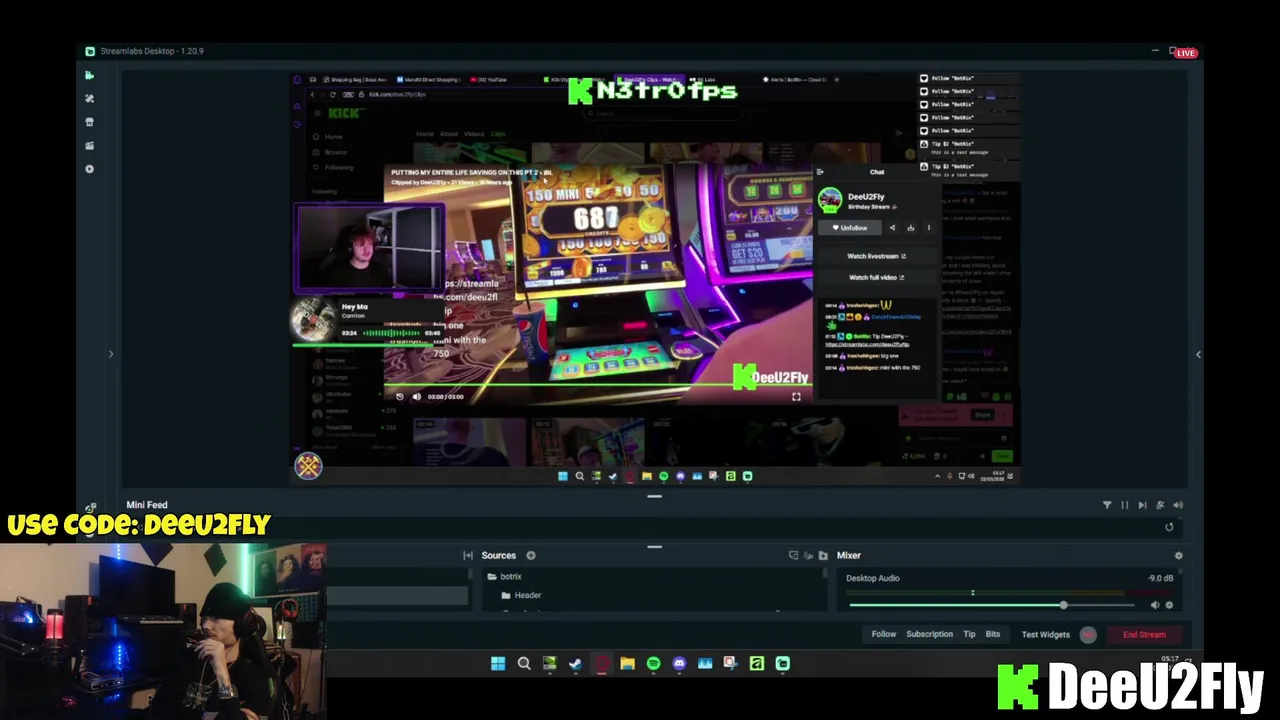Send a test Tip alert
Image resolution: width=1280 pixels, height=720 pixels.
(969, 634)
